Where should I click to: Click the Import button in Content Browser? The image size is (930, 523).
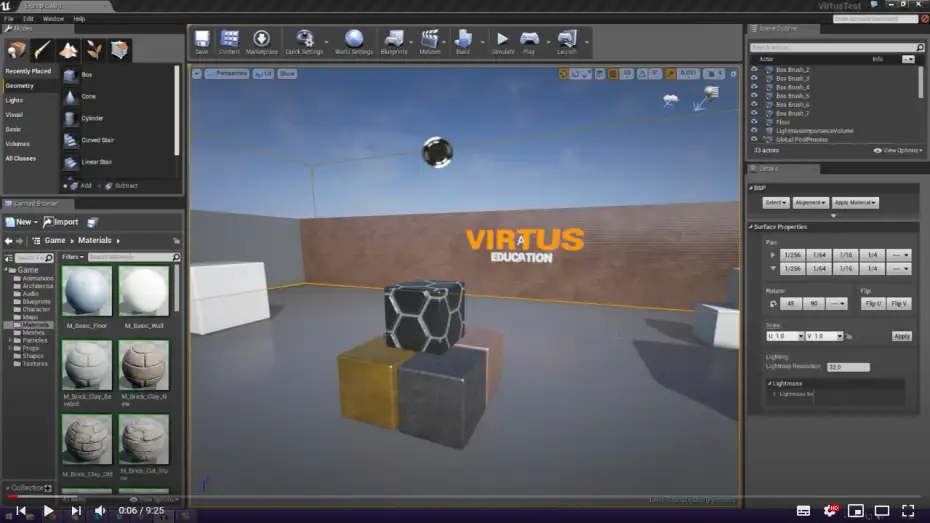click(60, 222)
